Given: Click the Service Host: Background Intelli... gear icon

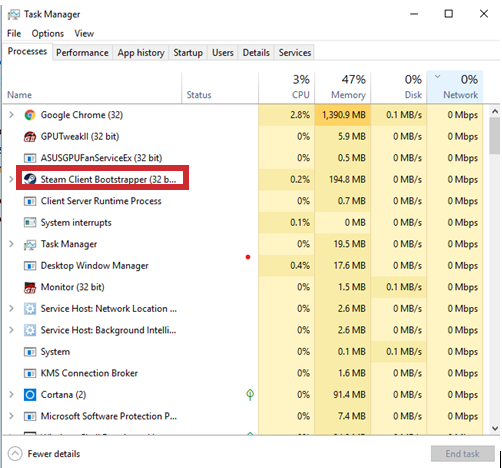Looking at the screenshot, I should [30, 330].
